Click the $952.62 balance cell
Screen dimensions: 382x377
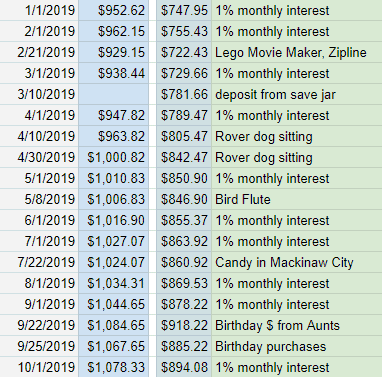(113, 10)
